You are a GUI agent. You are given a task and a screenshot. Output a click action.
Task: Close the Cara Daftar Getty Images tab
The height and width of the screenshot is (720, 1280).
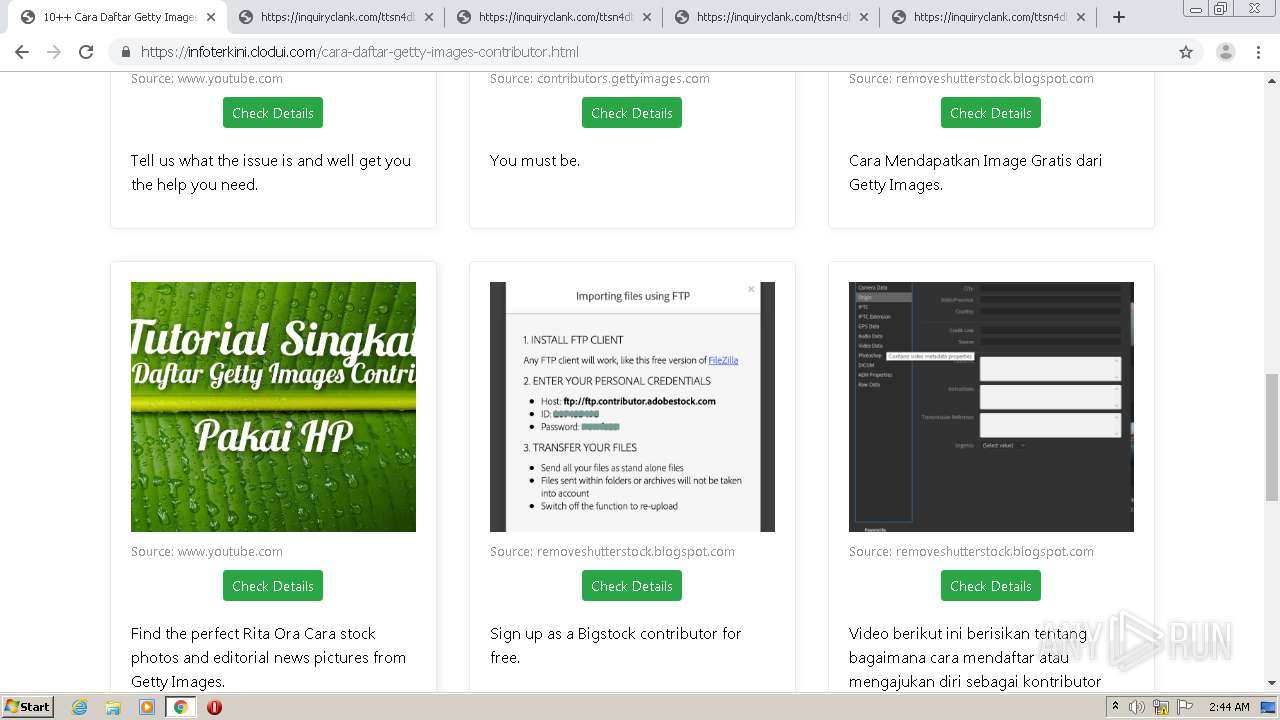[210, 17]
